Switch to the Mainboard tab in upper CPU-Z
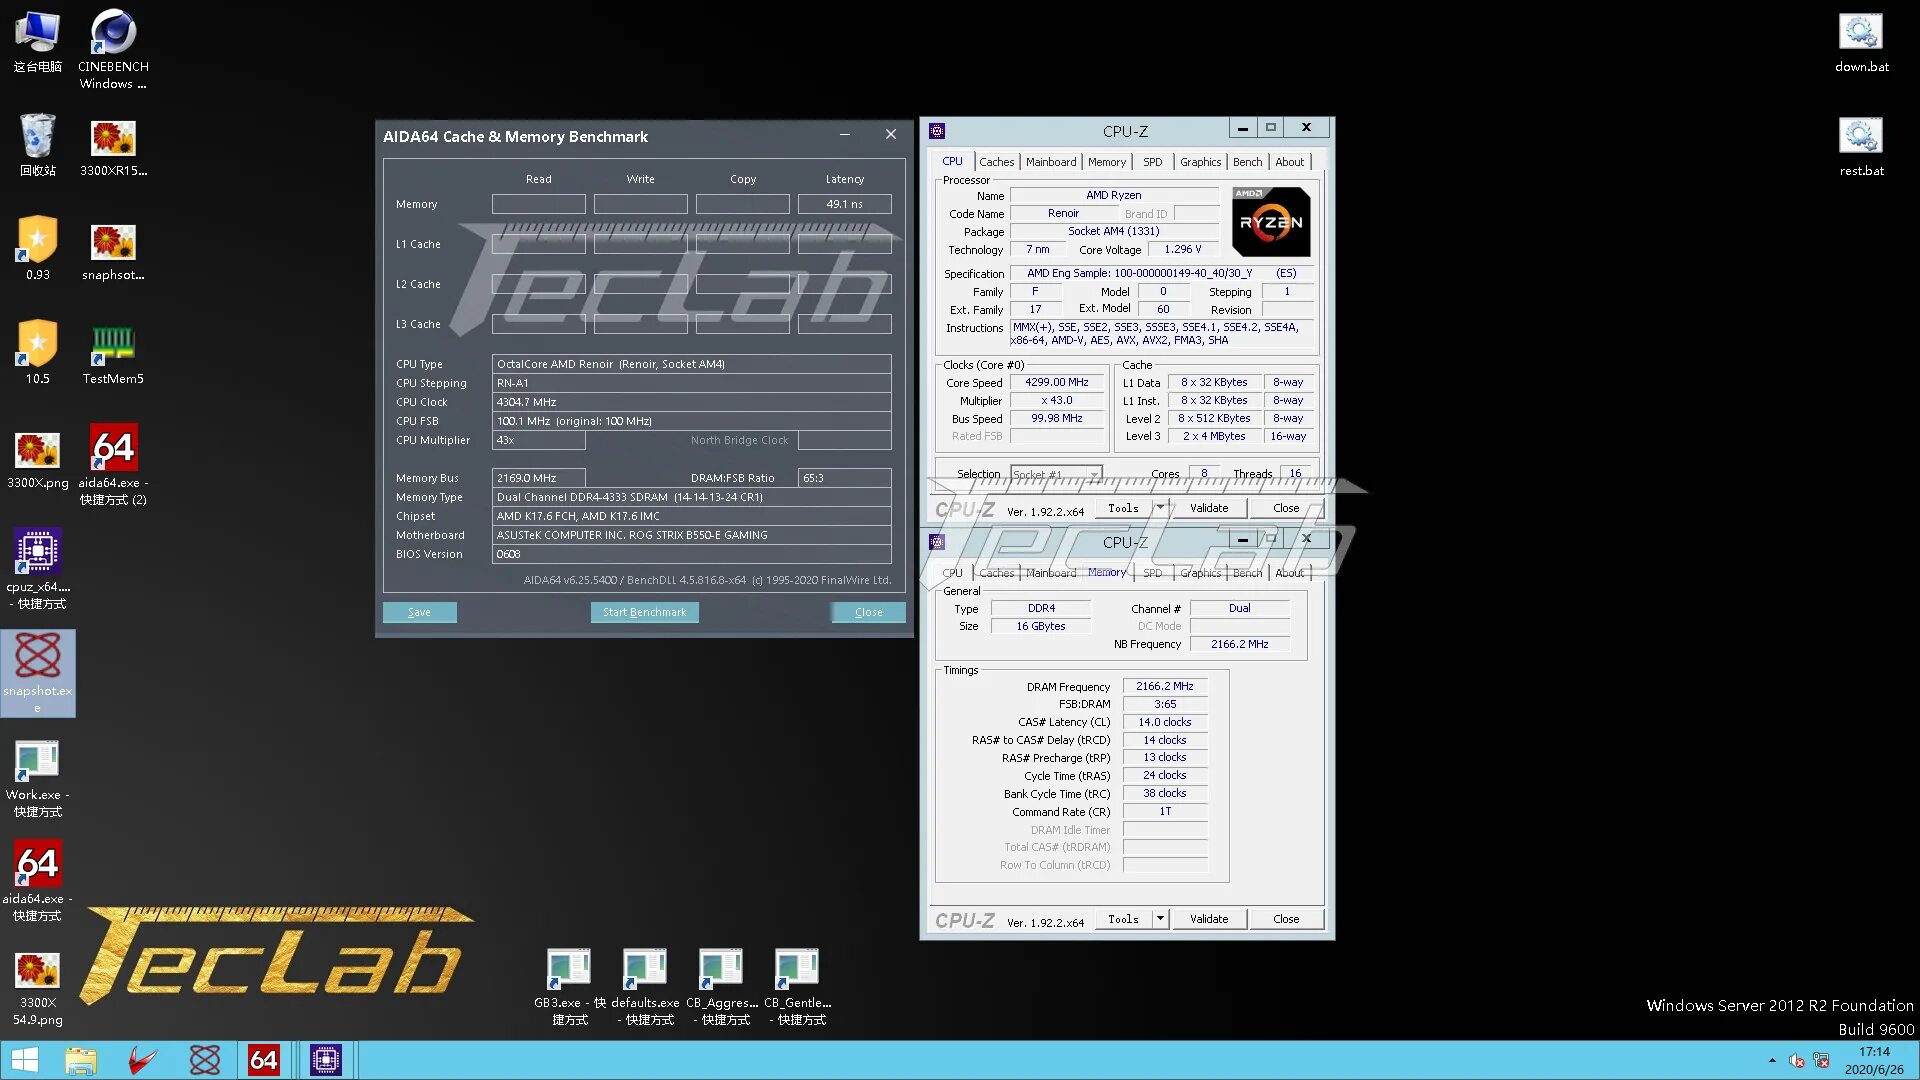This screenshot has width=1920, height=1080. [1051, 162]
